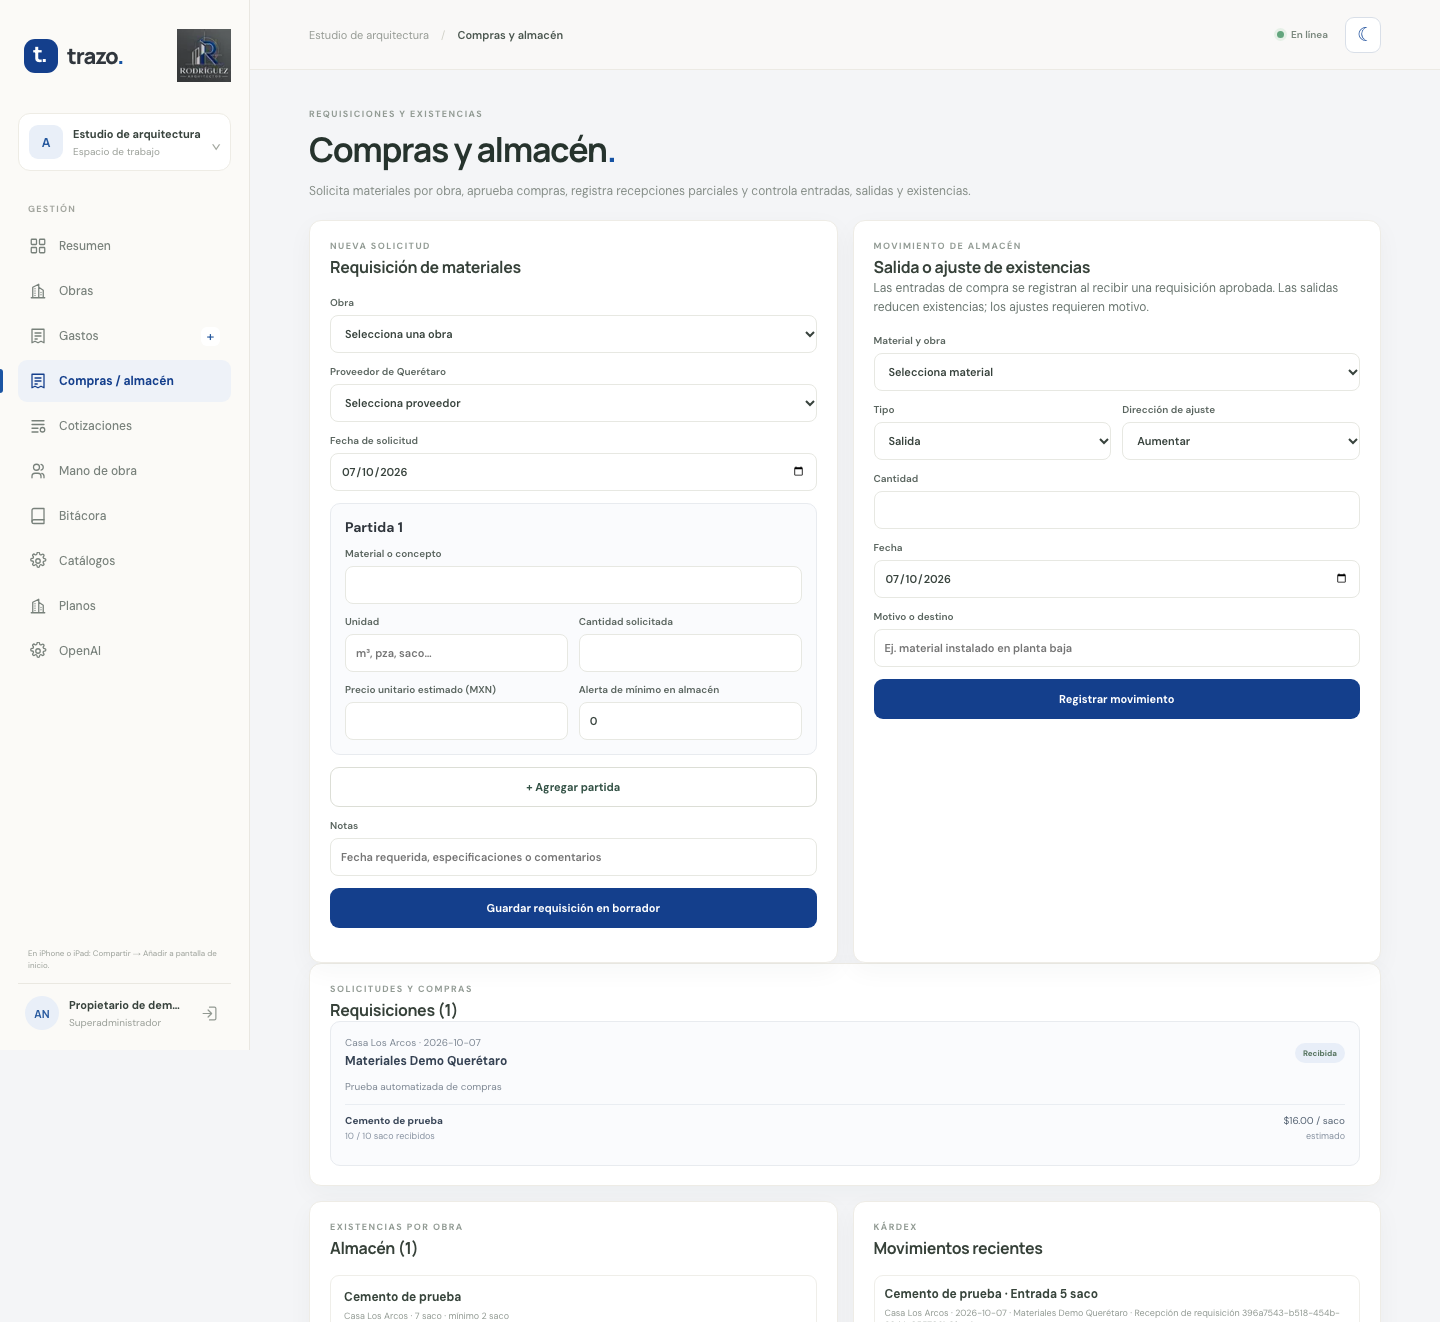The image size is (1440, 1322).
Task: Open calendar picker in movimiento Fecha field
Action: click(1341, 579)
